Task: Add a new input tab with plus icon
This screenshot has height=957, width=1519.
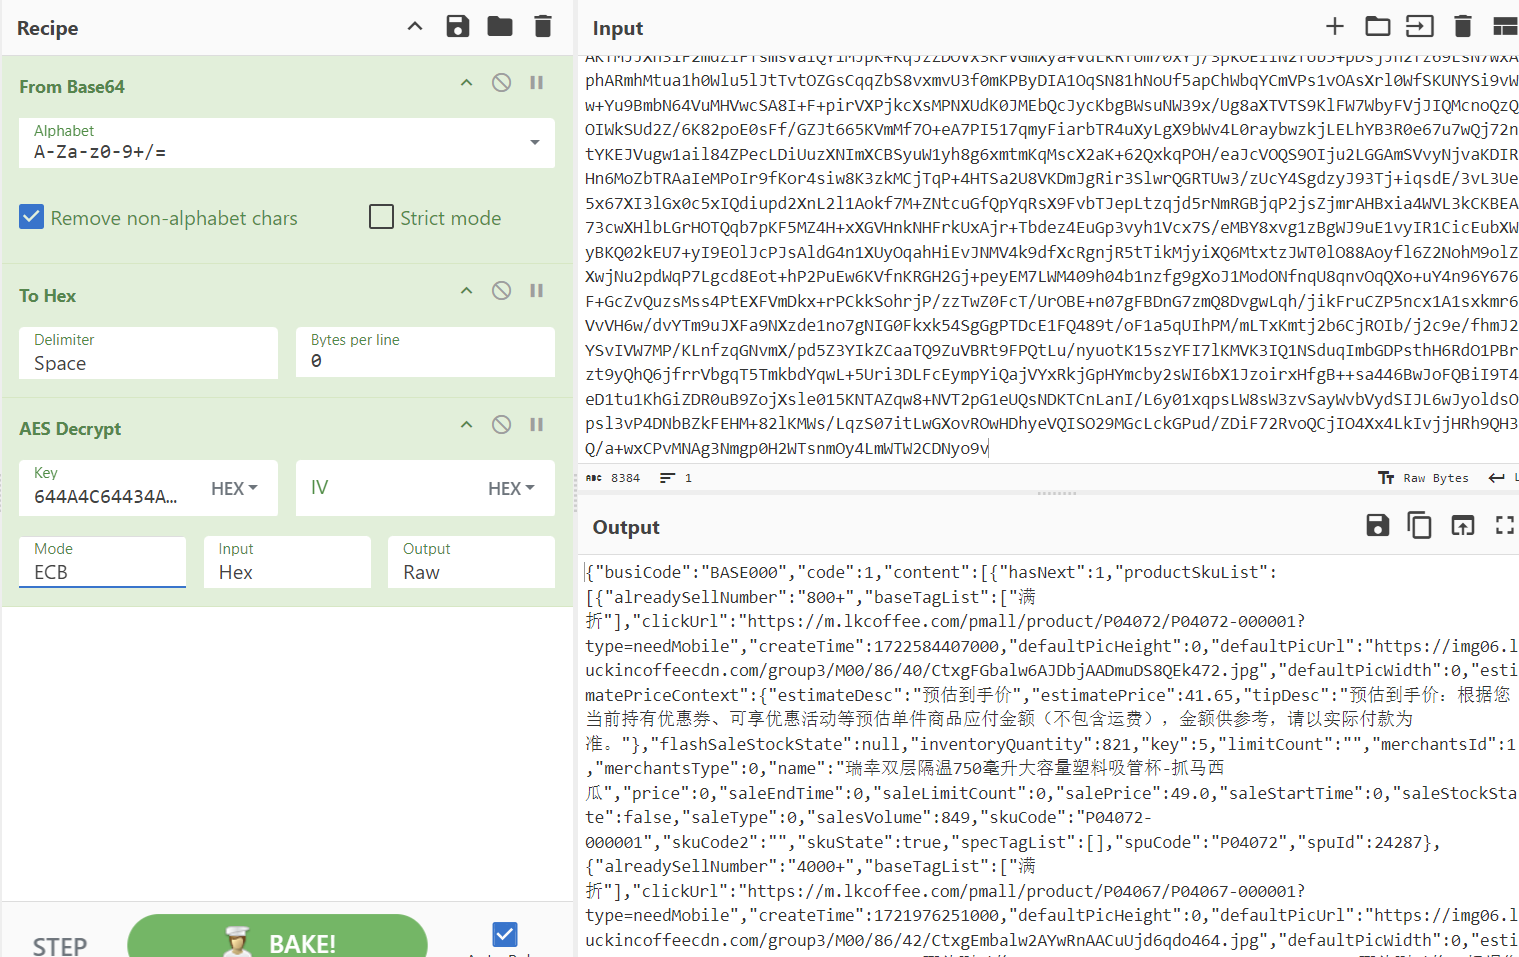Action: tap(1335, 26)
